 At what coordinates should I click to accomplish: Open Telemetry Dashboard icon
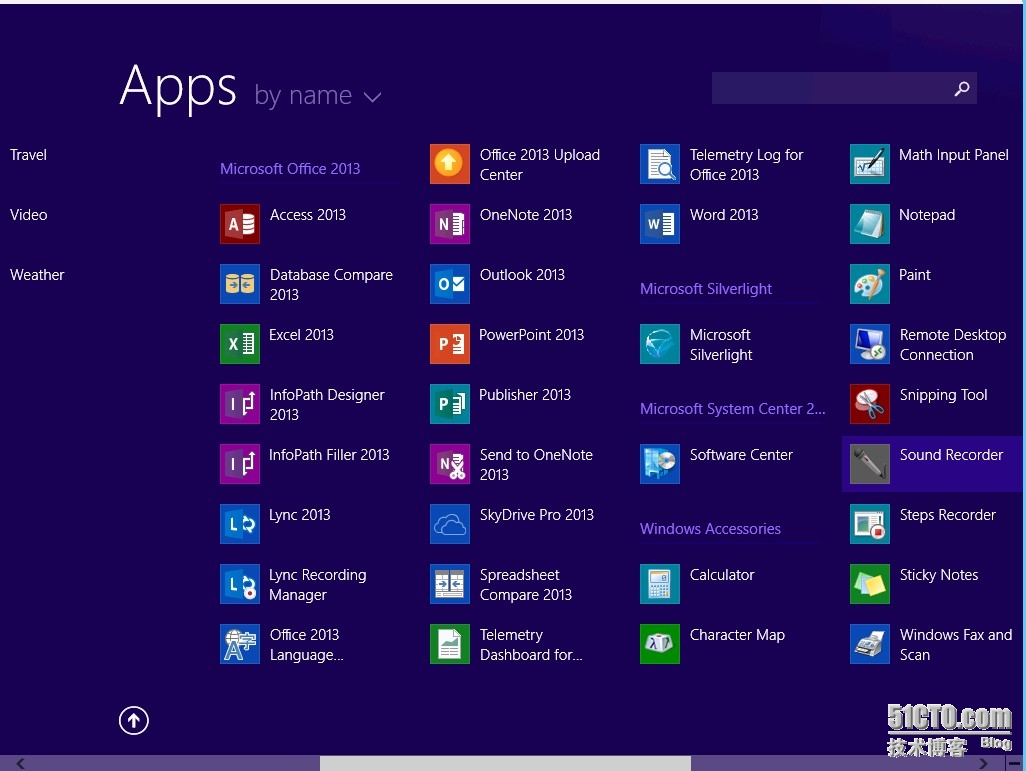click(450, 643)
